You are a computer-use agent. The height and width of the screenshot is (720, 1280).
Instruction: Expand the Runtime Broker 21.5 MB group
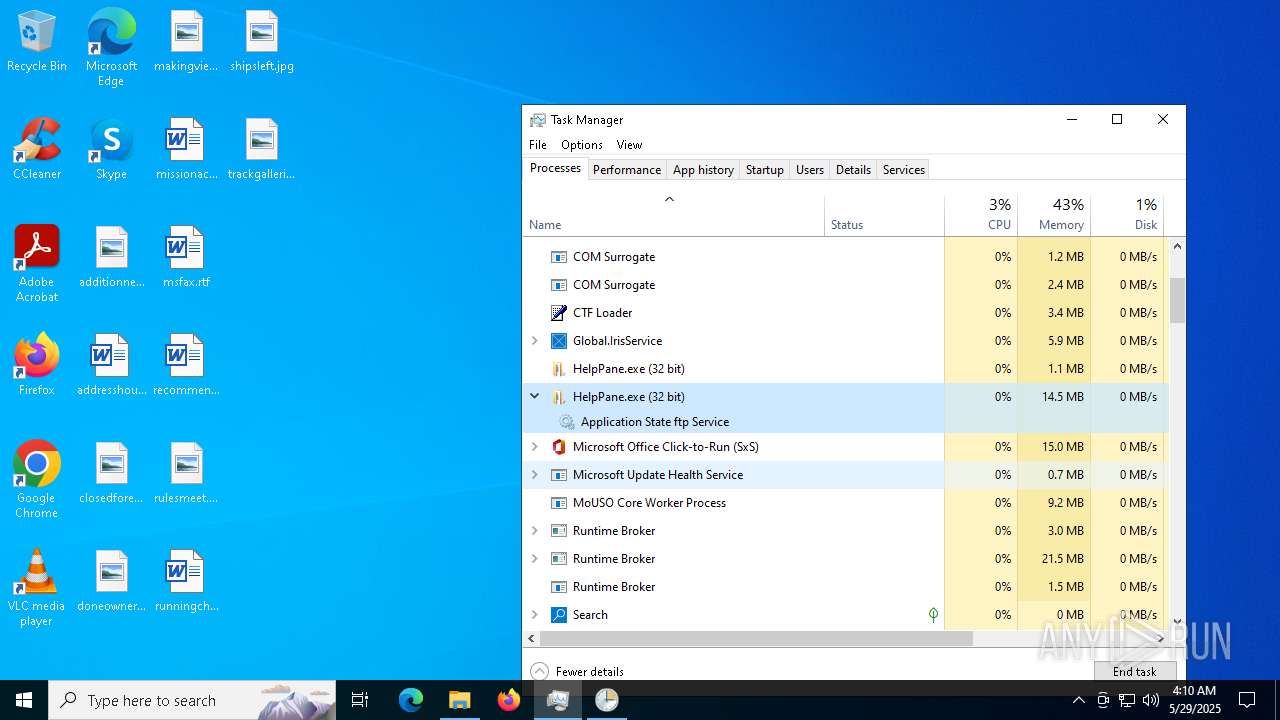(535, 559)
